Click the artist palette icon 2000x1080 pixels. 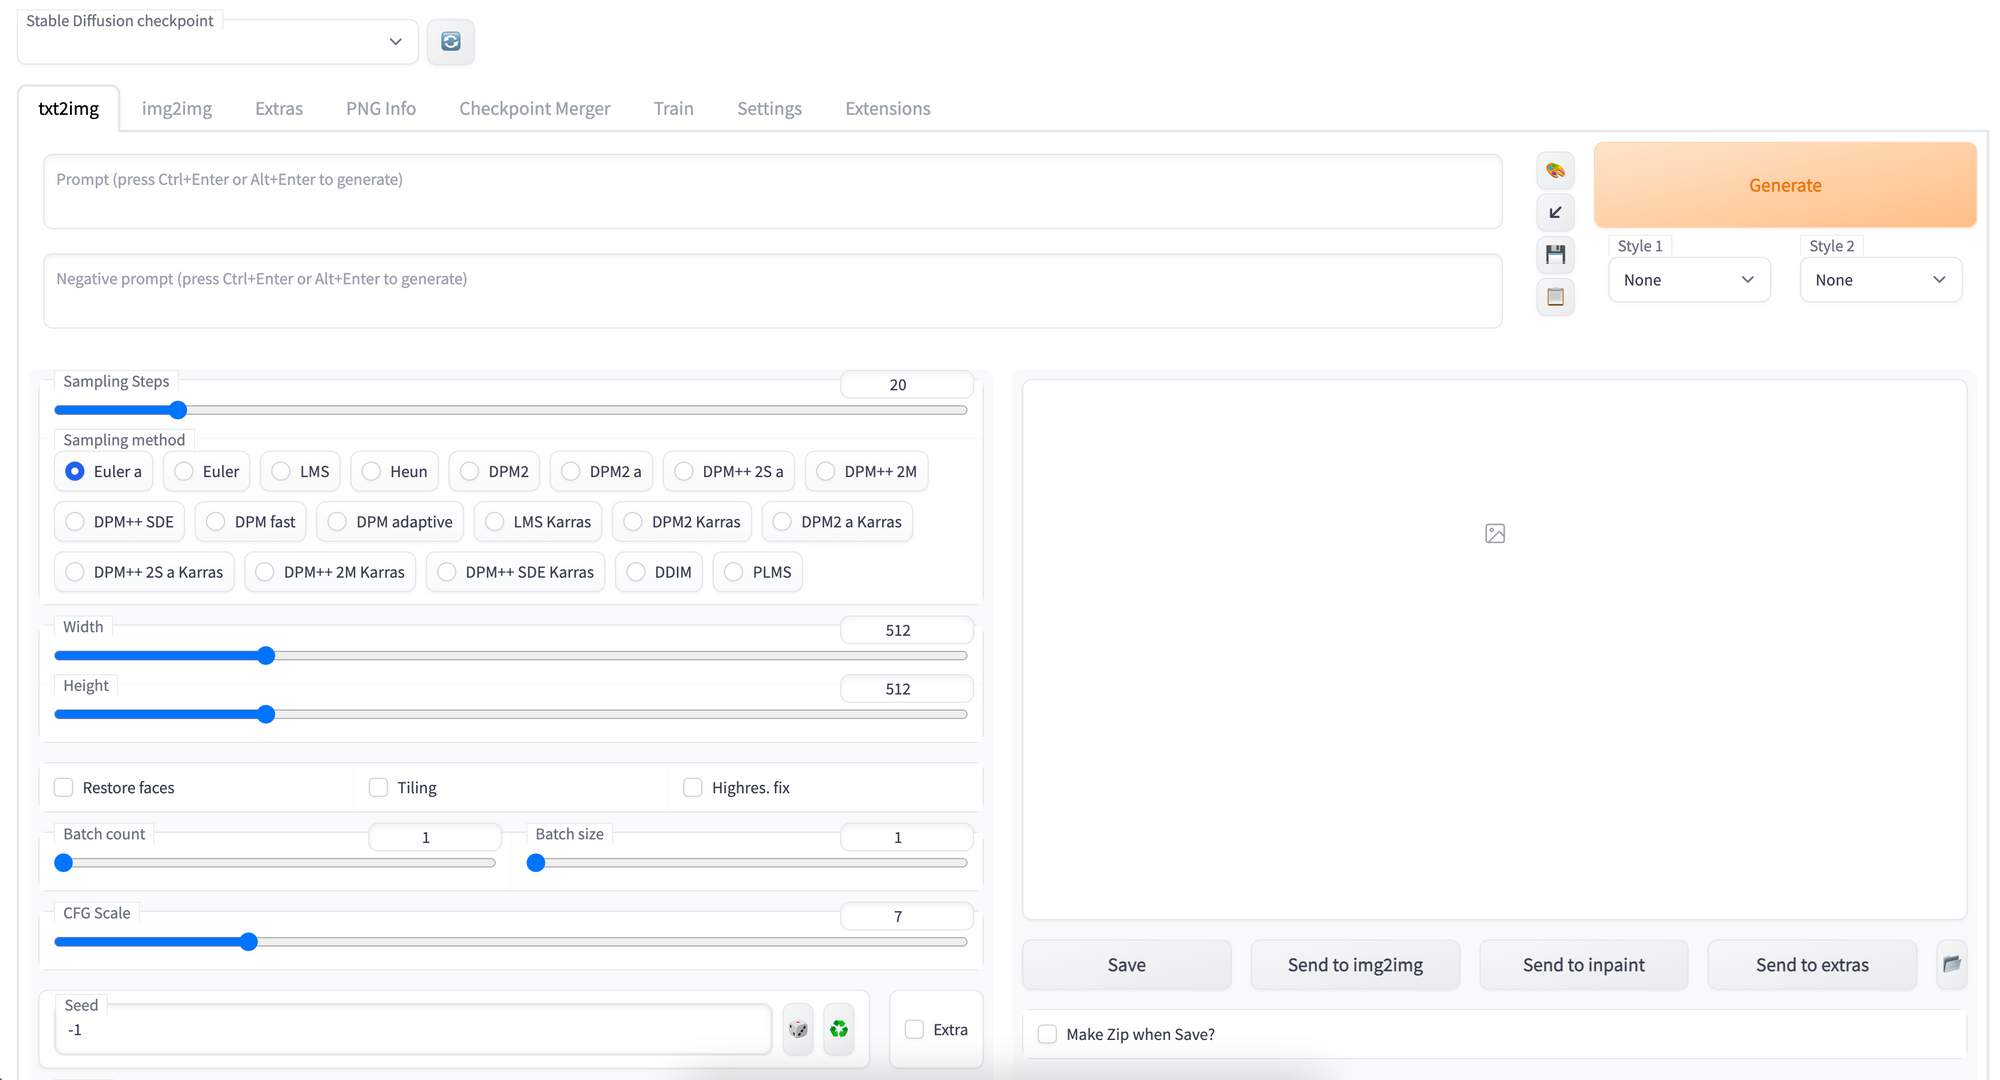[x=1555, y=171]
